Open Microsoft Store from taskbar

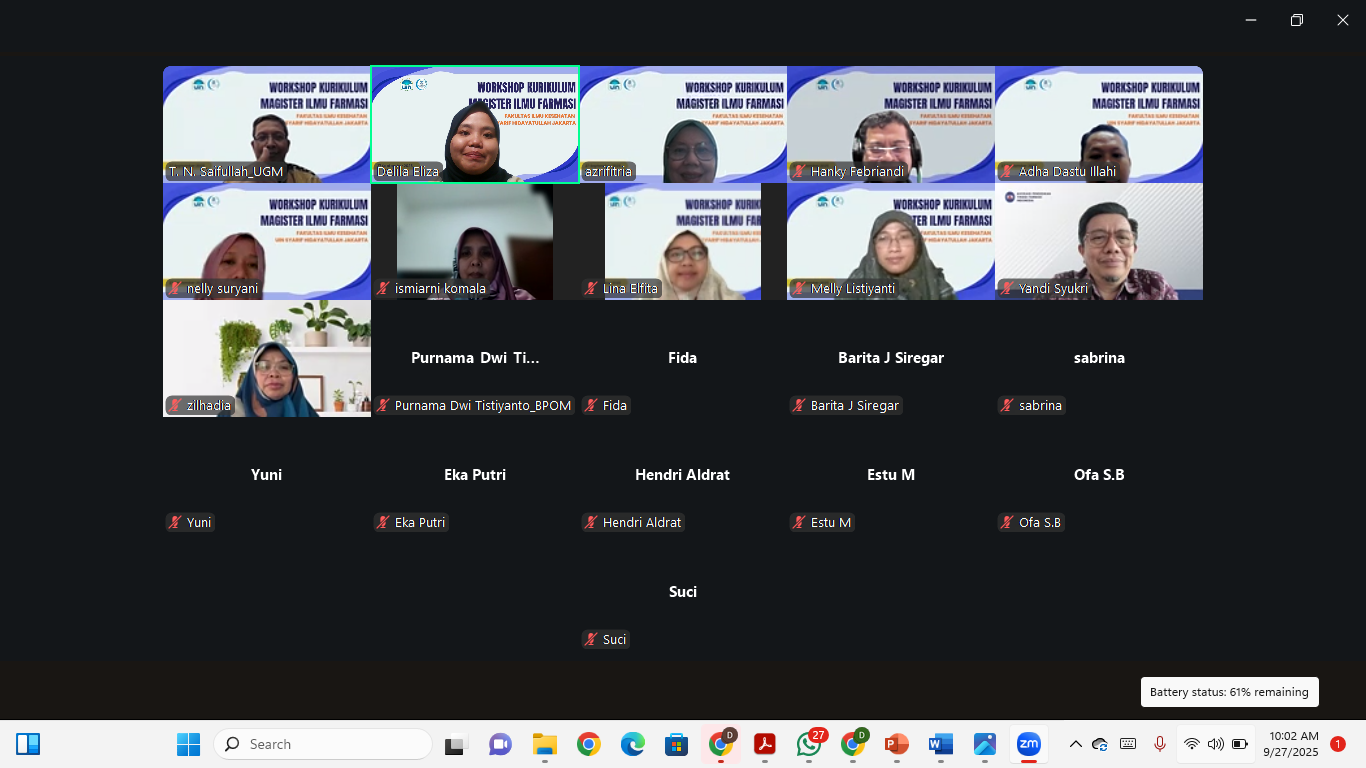676,744
